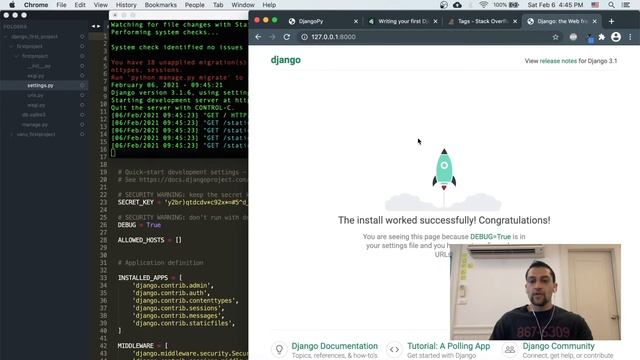The image size is (640, 360).
Task: Close the DjangoPy tab
Action: point(356,21)
